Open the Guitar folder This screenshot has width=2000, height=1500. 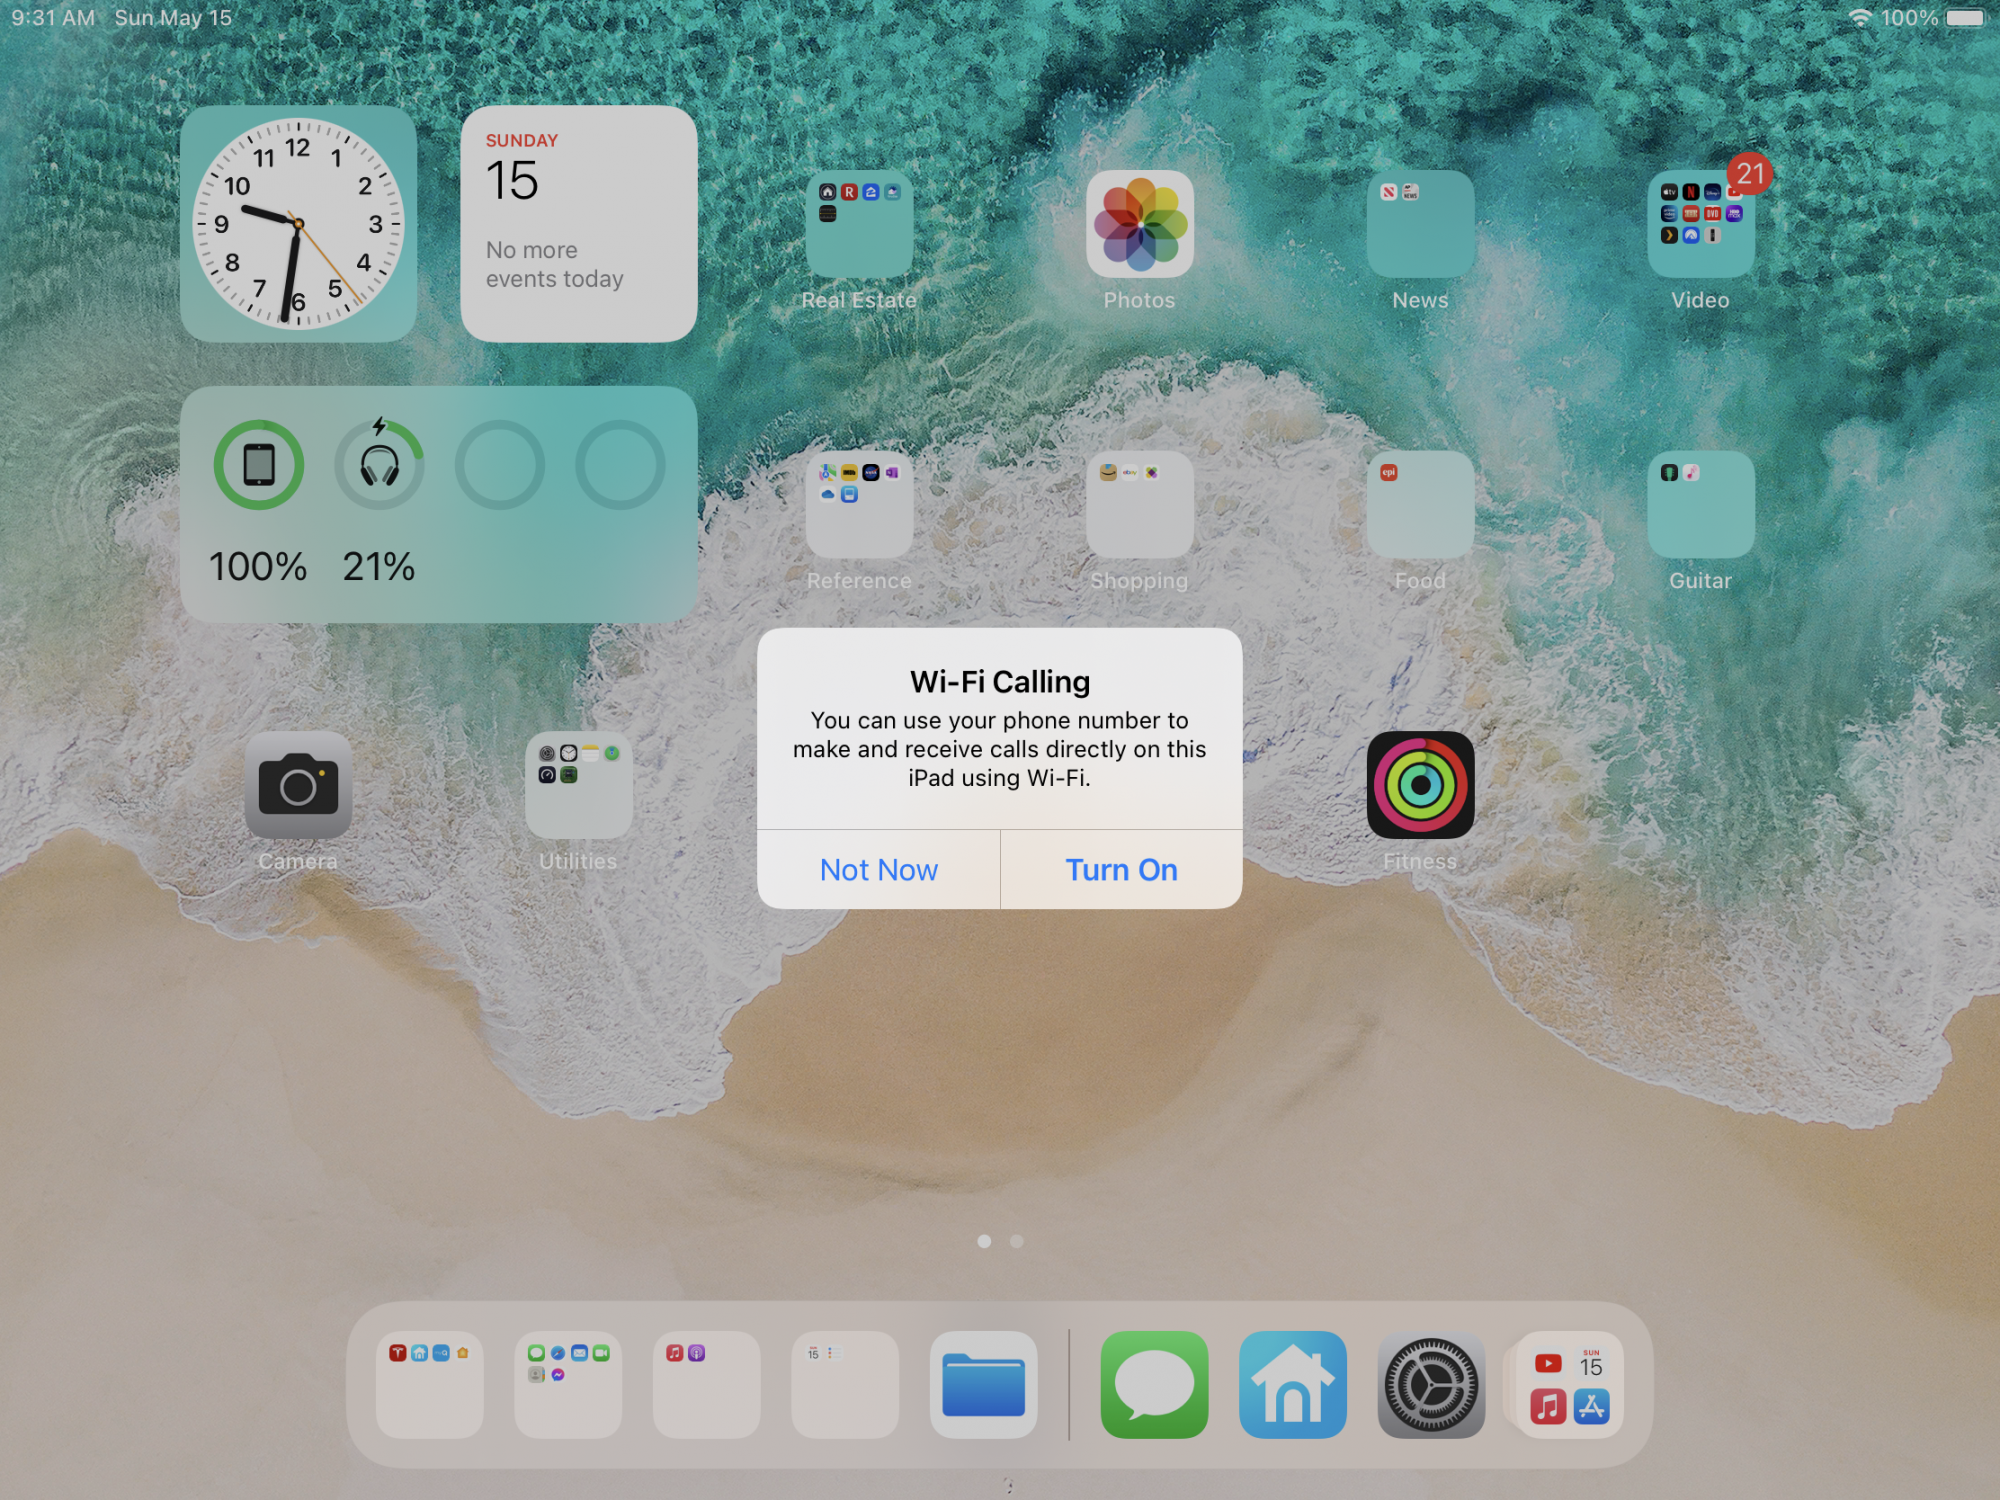click(1700, 505)
